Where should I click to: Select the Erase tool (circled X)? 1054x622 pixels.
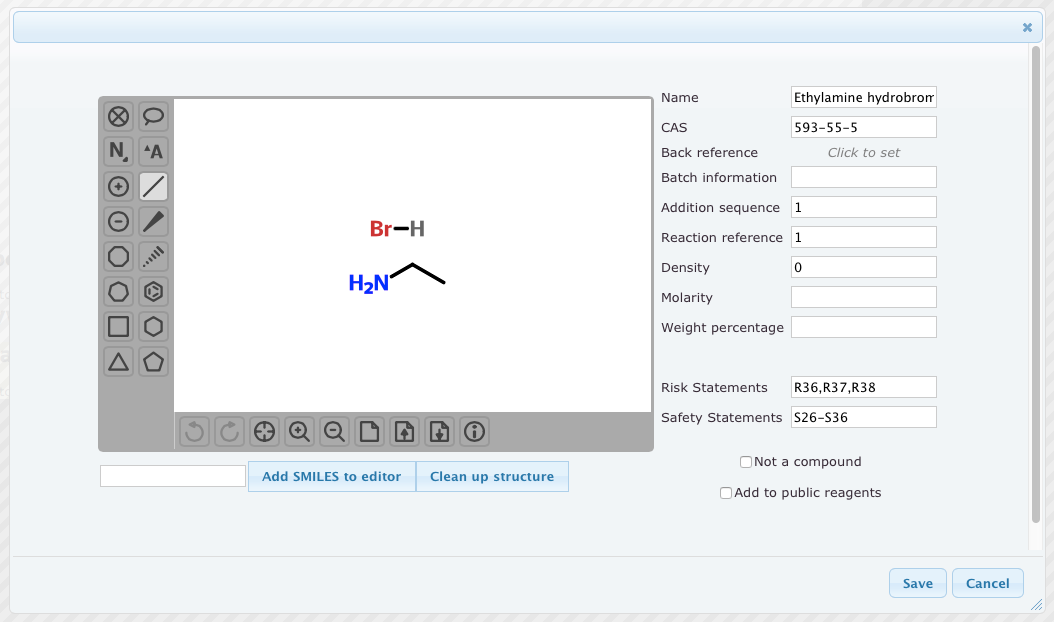[118, 116]
